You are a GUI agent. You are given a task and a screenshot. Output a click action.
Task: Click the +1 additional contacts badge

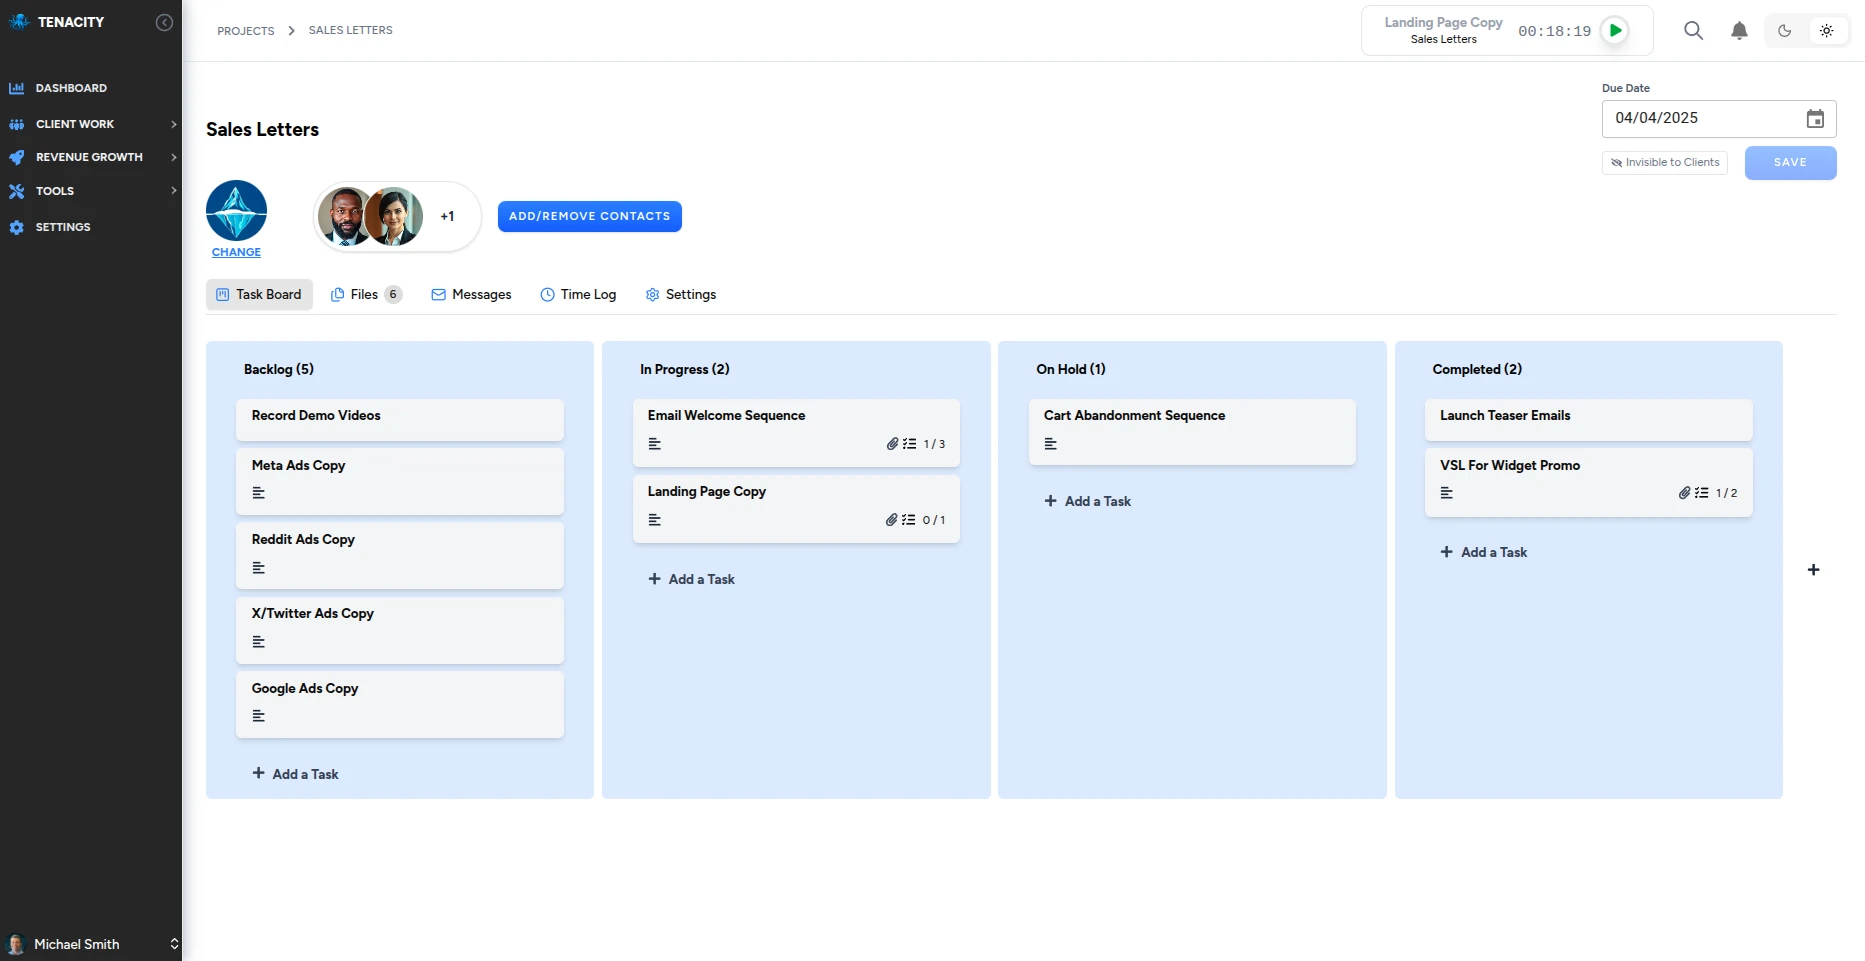click(x=447, y=216)
